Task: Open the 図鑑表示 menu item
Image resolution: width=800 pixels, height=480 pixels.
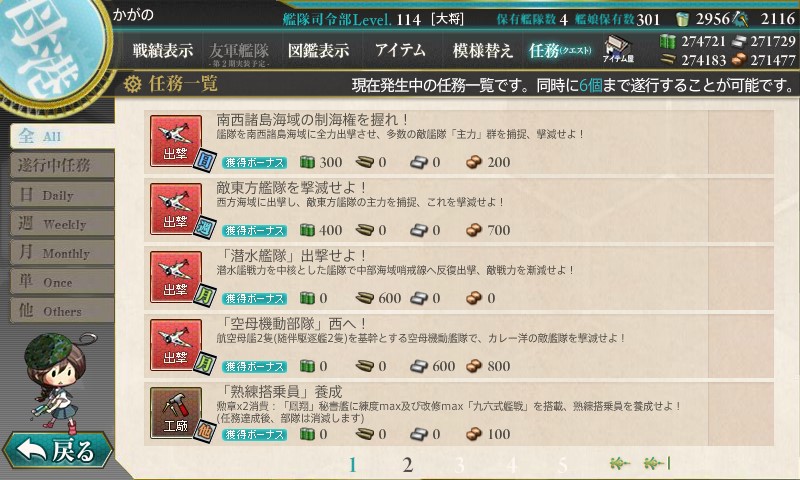Action: coord(318,50)
